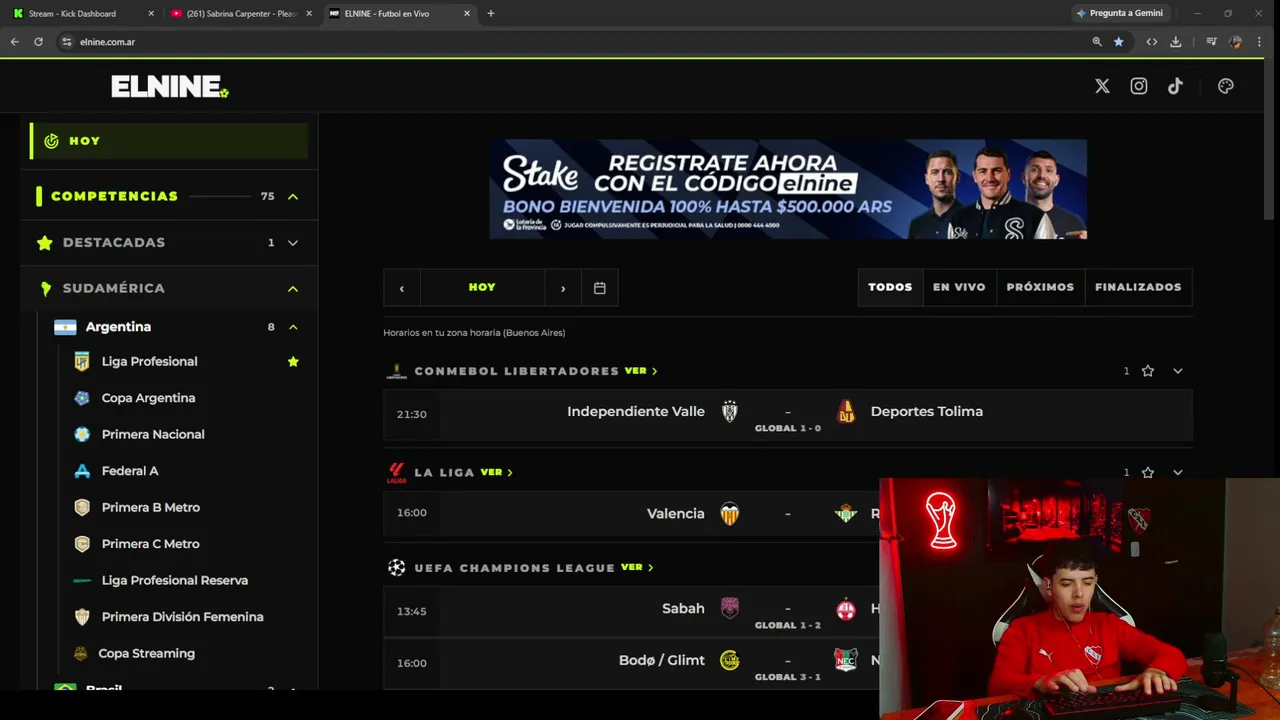Image resolution: width=1280 pixels, height=720 pixels.
Task: Open VER link for UEFA Champions League
Action: point(637,568)
